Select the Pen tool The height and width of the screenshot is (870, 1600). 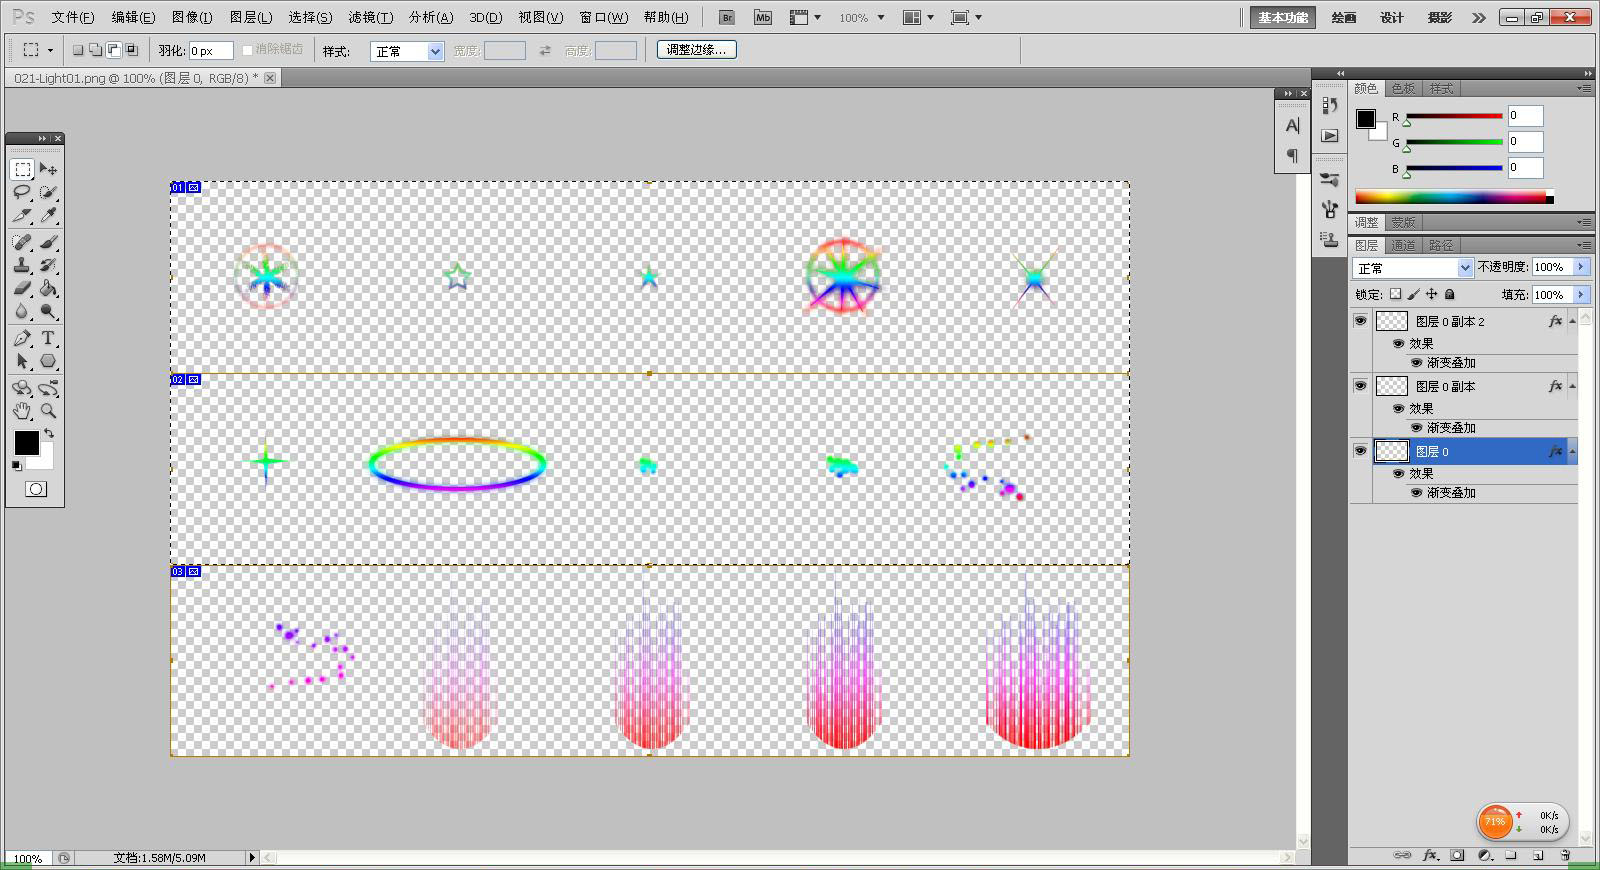click(x=22, y=338)
